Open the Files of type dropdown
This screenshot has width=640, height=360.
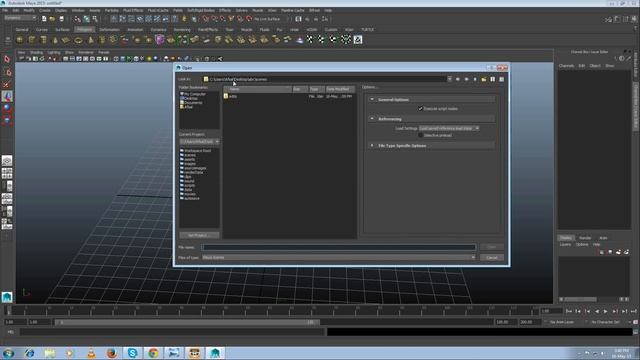pos(339,258)
